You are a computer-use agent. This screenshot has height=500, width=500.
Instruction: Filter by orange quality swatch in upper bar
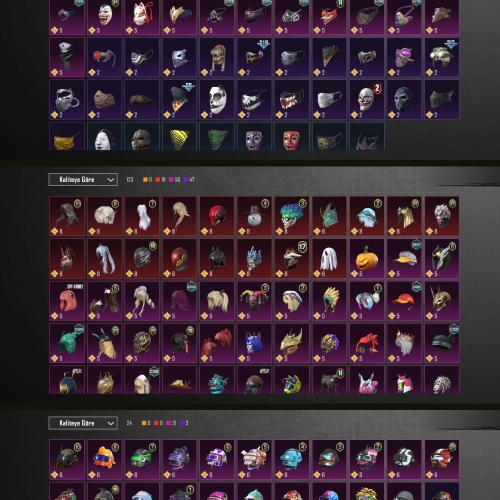[x=145, y=180]
